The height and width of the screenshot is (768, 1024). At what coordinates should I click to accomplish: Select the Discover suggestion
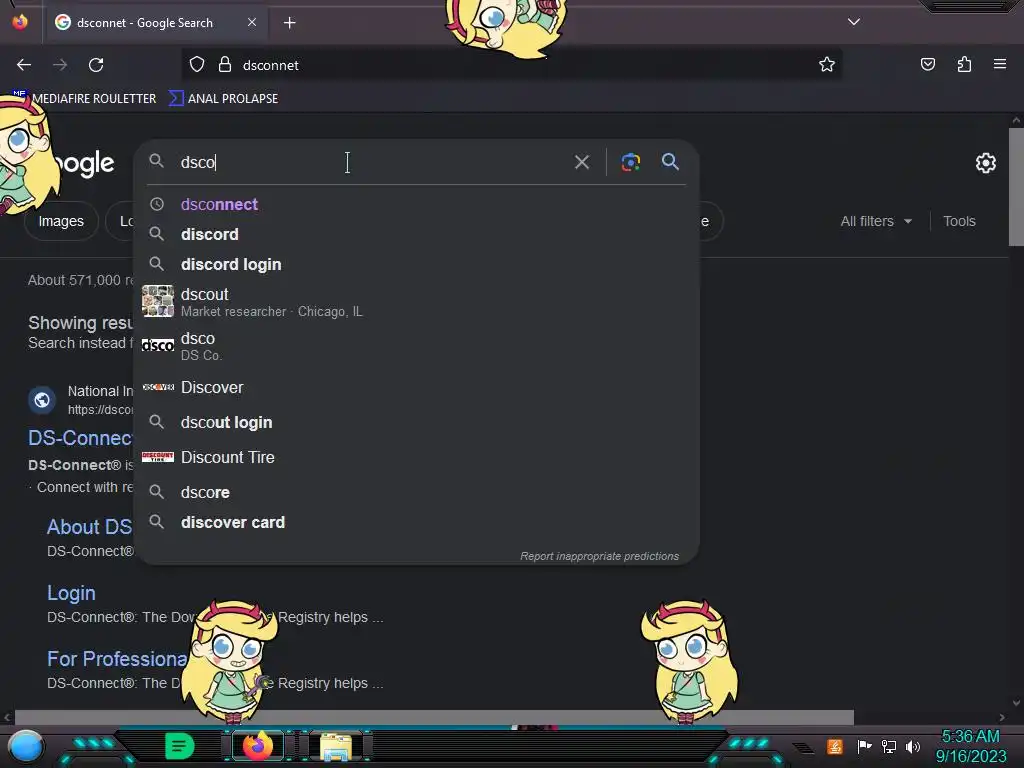416,387
